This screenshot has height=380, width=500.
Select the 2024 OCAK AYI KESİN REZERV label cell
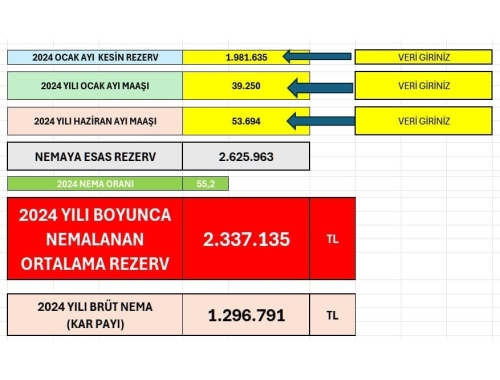[x=95, y=57]
